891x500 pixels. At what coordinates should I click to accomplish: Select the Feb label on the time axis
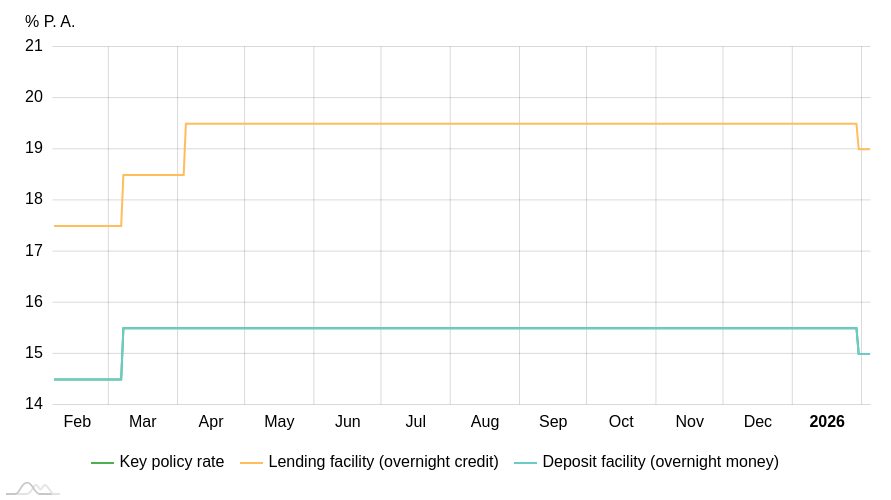pyautogui.click(x=77, y=422)
